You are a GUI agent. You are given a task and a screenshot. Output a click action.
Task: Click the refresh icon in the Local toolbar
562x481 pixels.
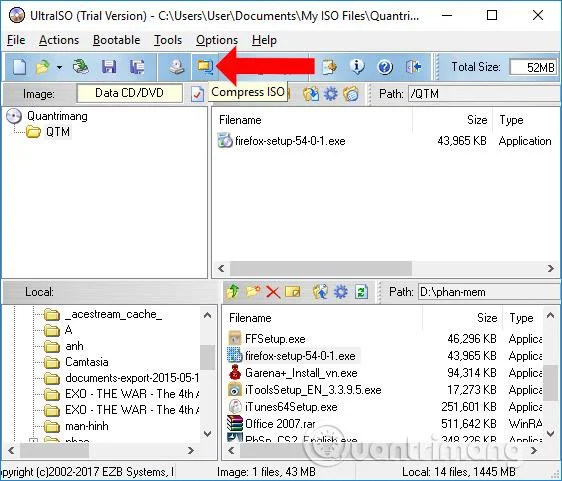point(361,292)
